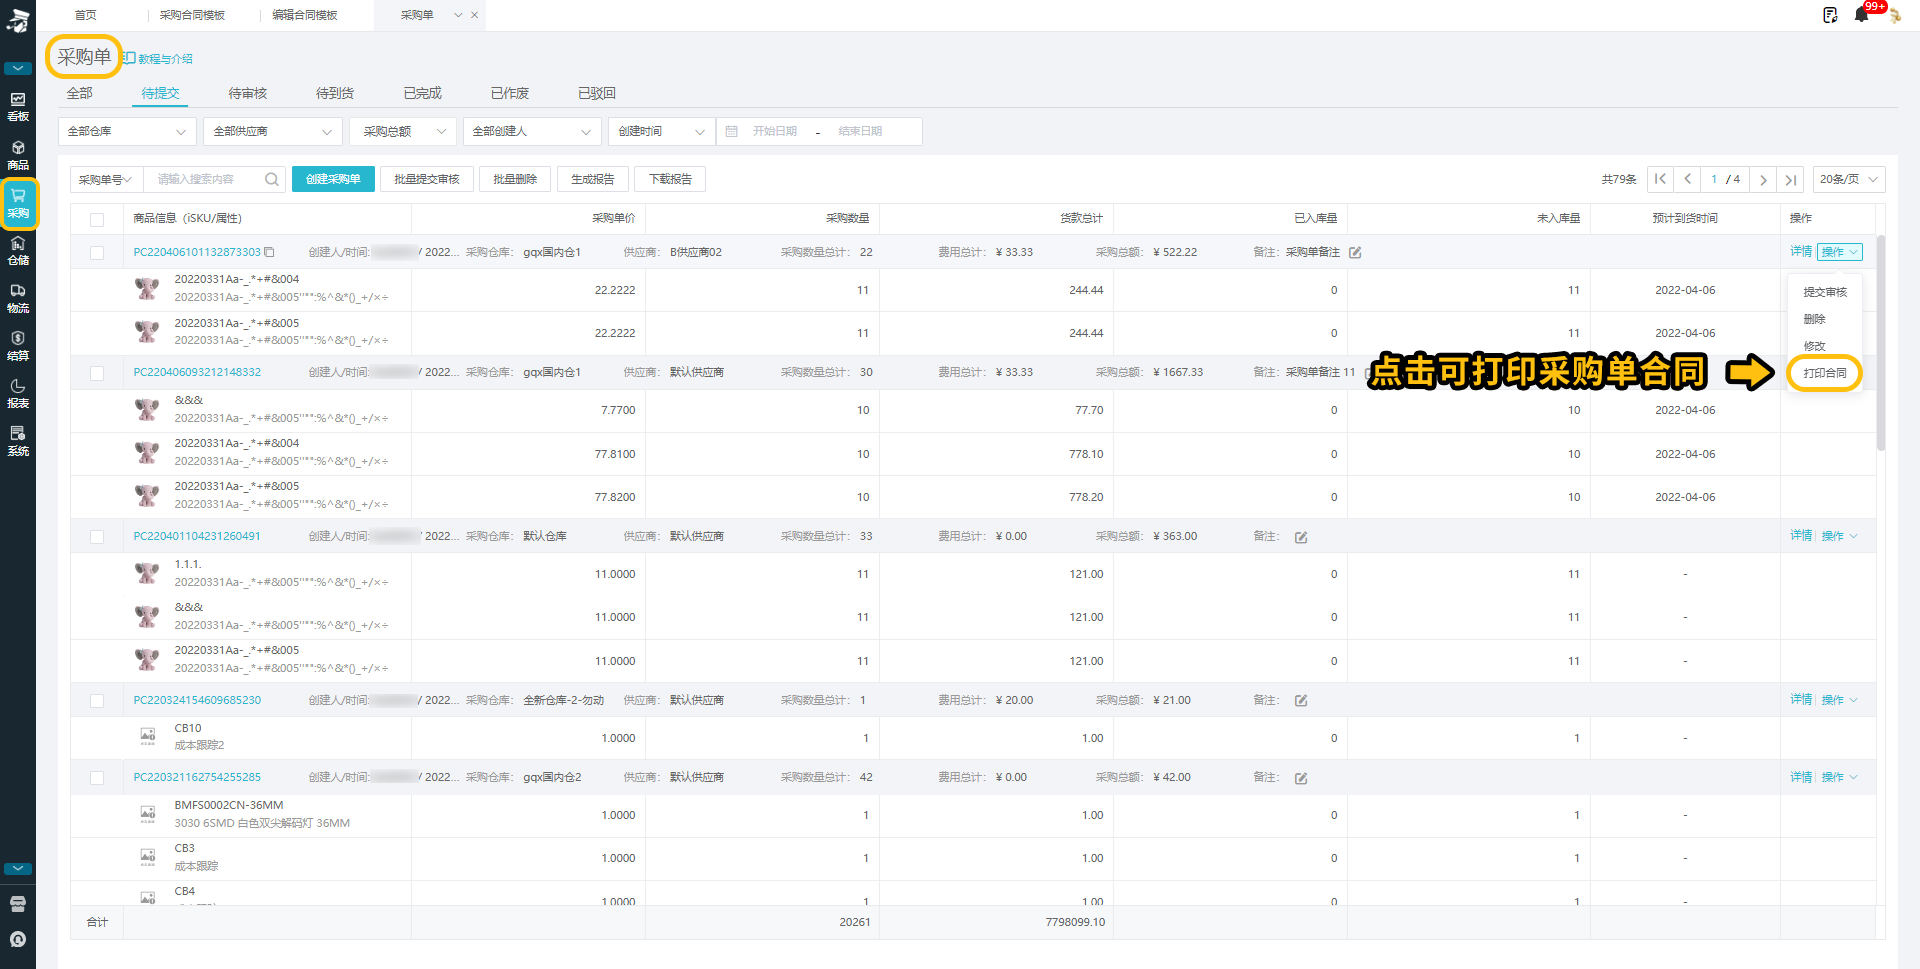Edit remark of order PC220406101132873303
Viewport: 1920px width, 969px height.
point(1355,252)
